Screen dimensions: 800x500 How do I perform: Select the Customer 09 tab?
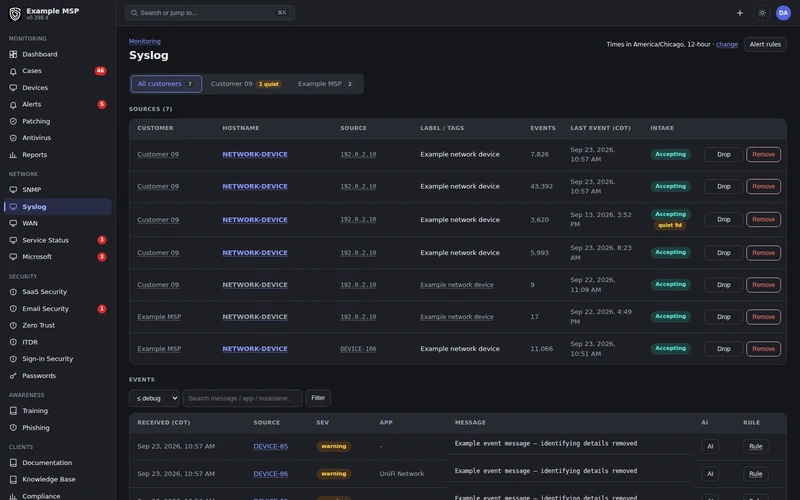245,84
